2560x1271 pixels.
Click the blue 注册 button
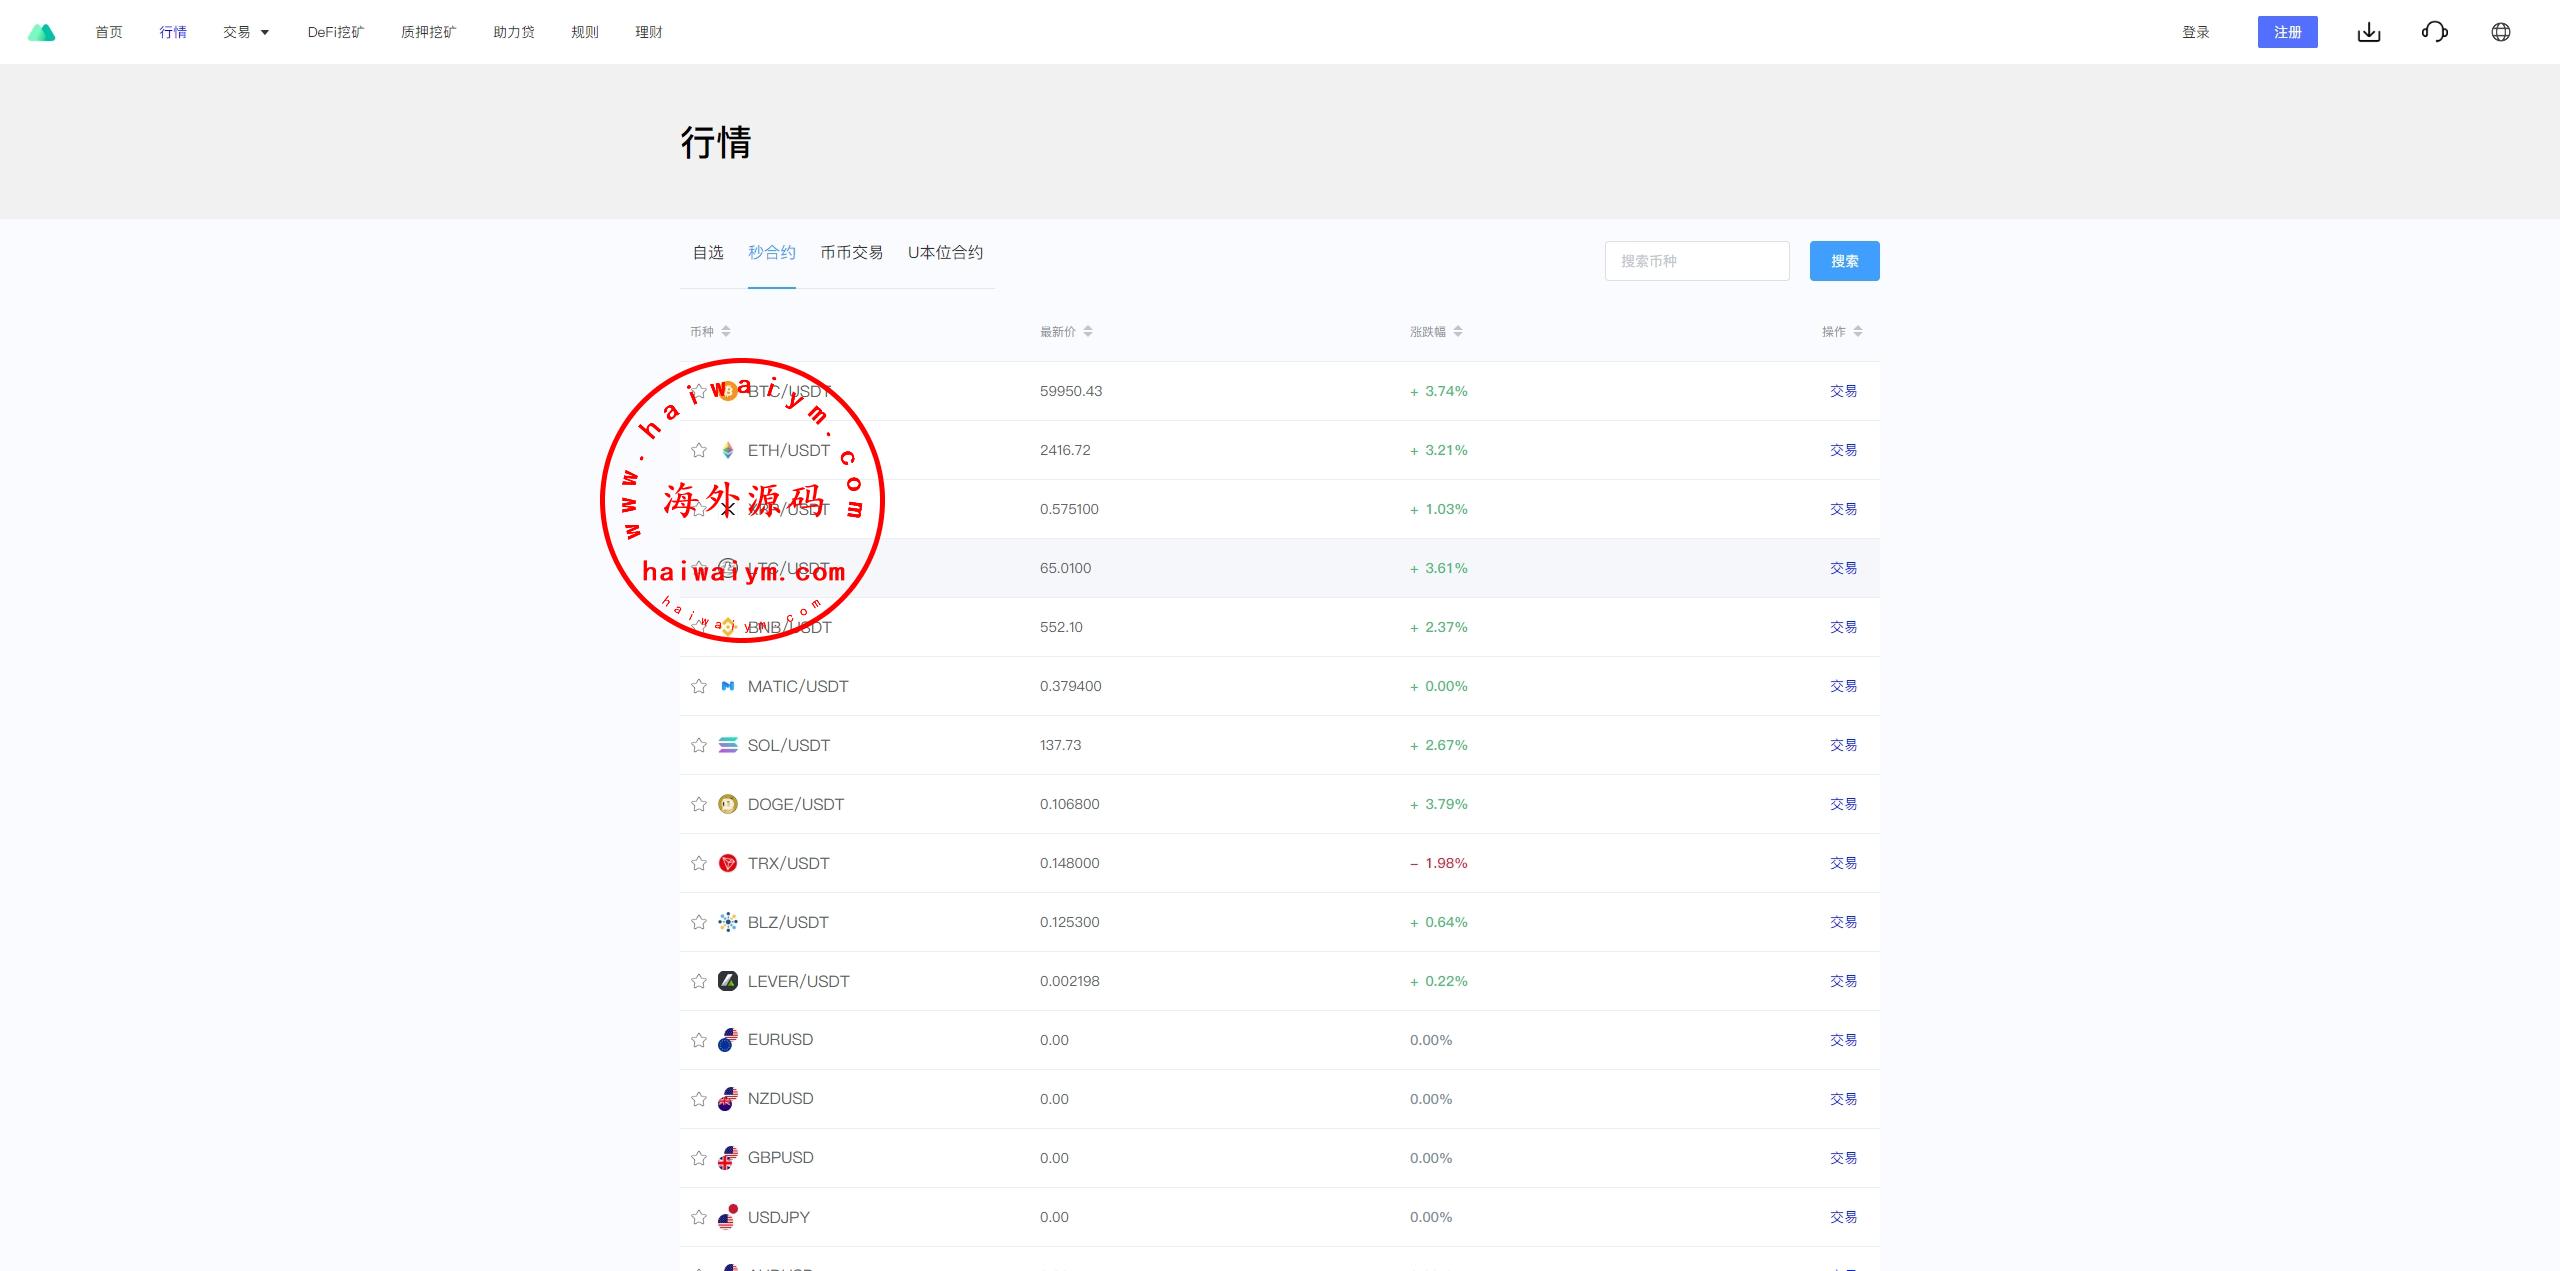(x=2287, y=32)
